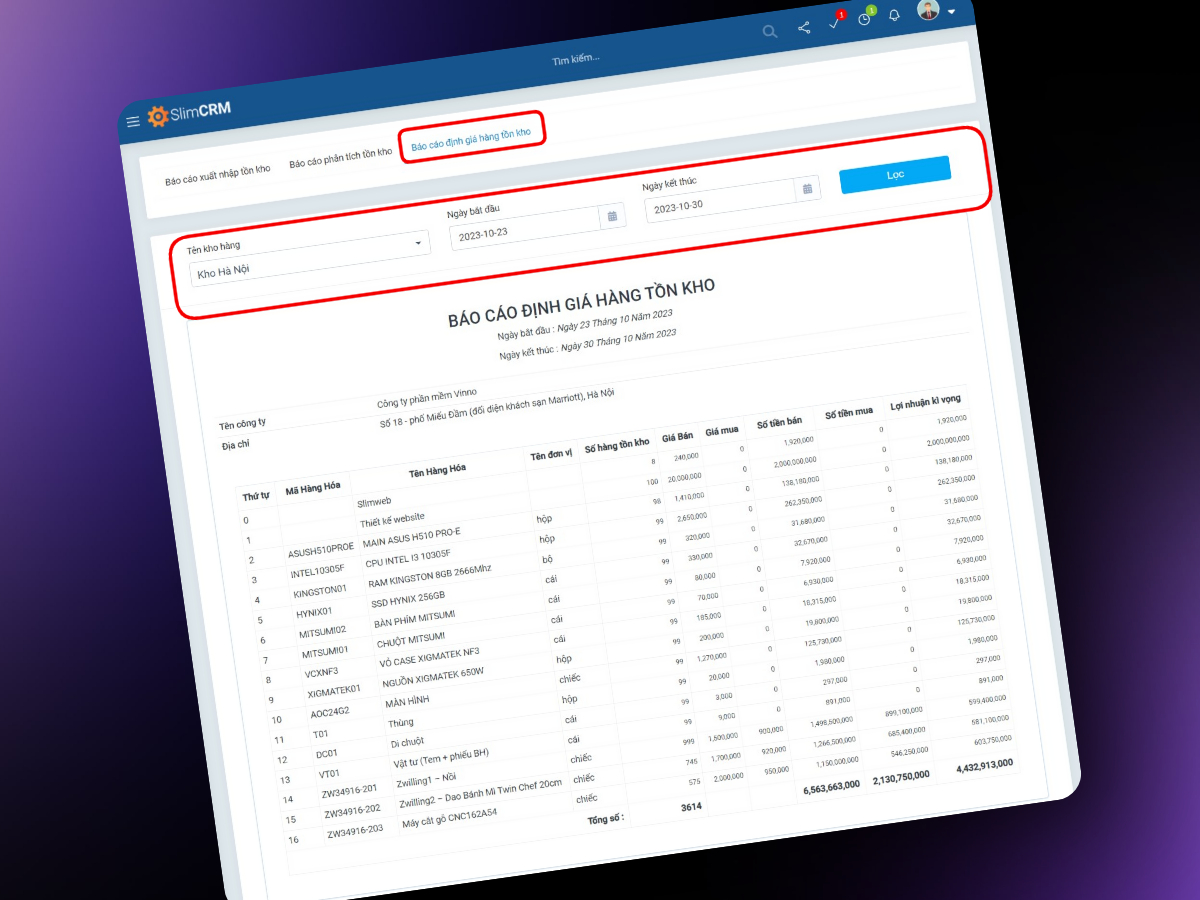Click the user avatar picture

[928, 10]
